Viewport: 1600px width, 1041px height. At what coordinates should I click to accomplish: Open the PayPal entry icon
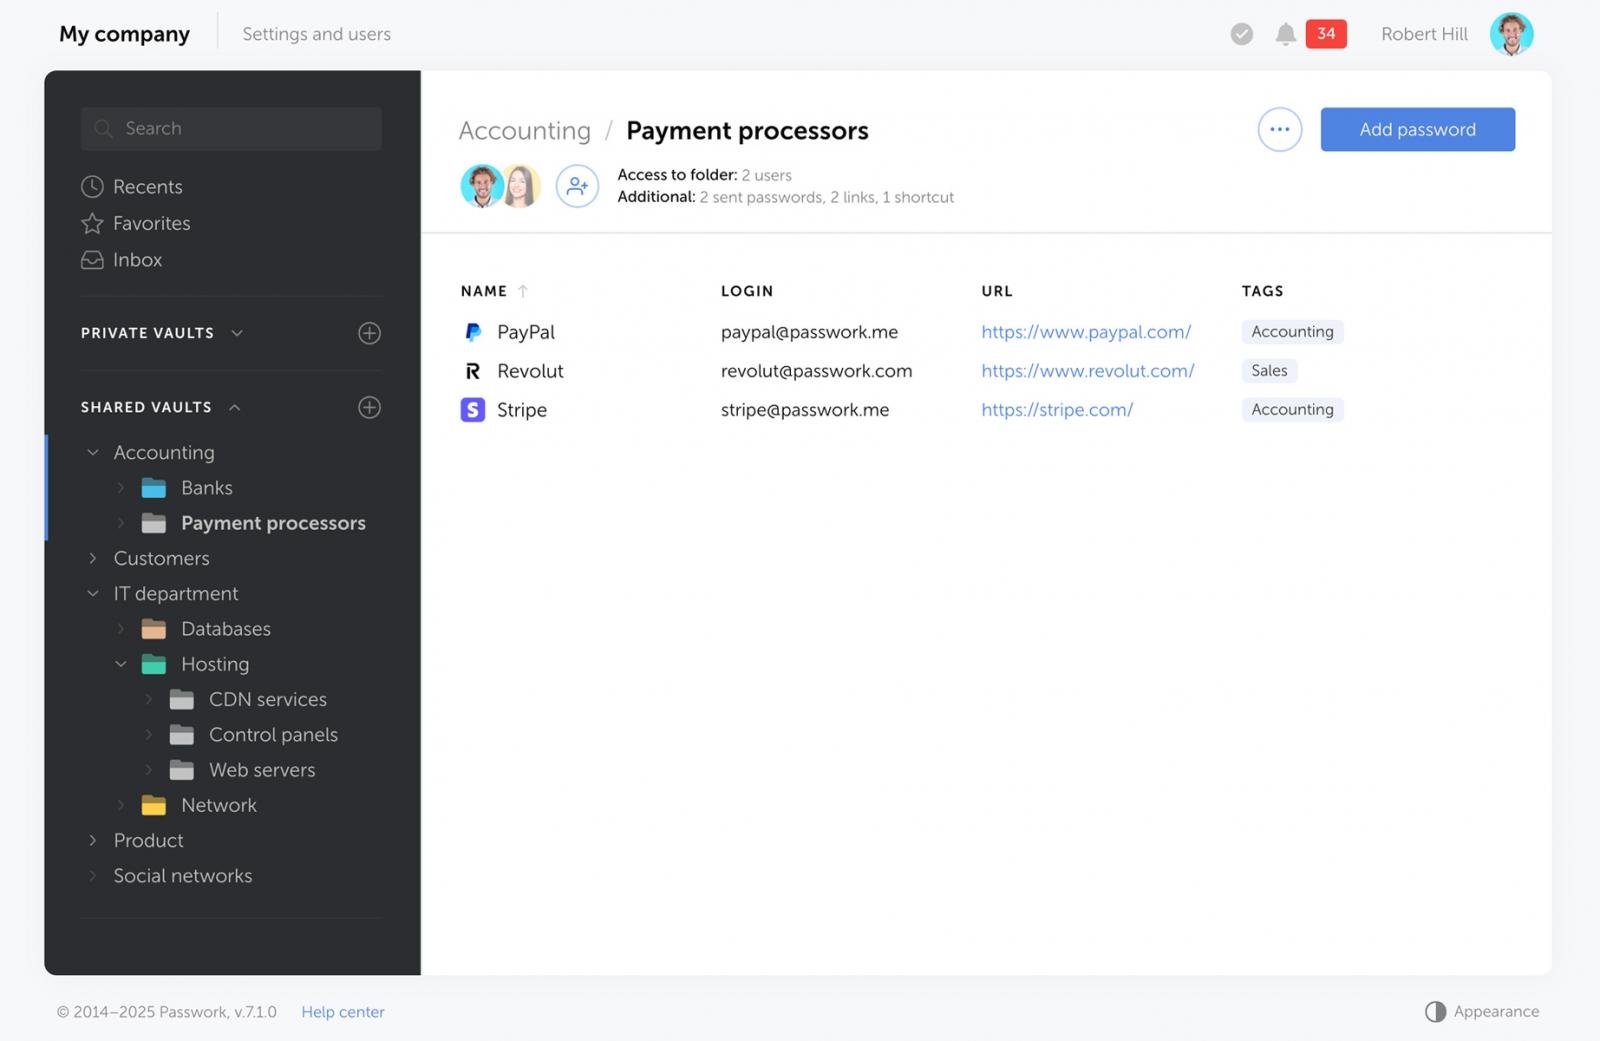[x=472, y=331]
